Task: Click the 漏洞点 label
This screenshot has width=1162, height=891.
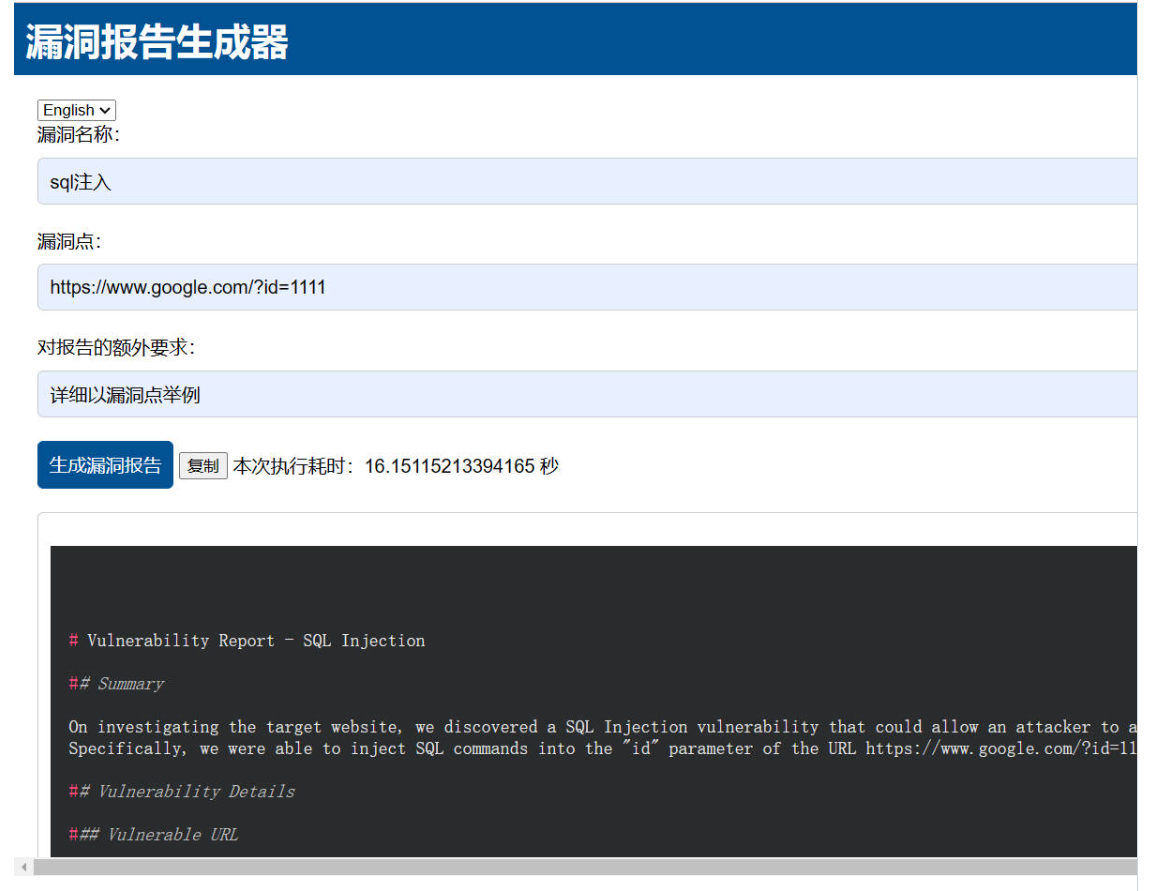Action: pyautogui.click(x=69, y=242)
